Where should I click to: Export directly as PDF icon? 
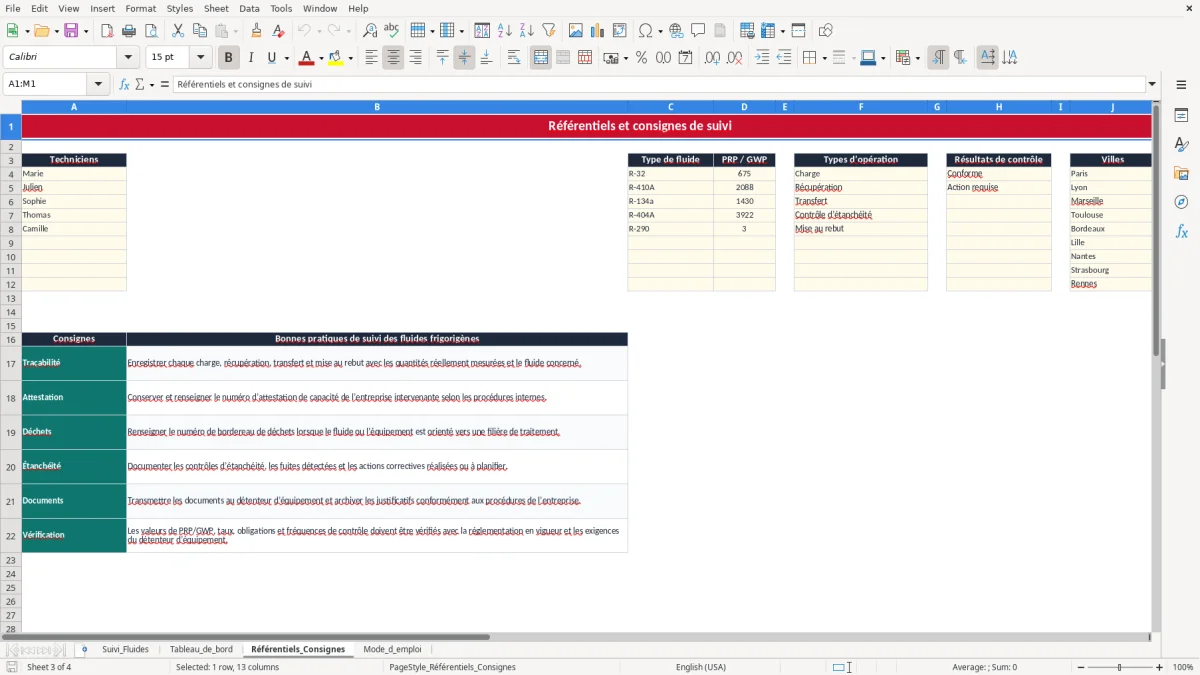tap(107, 31)
